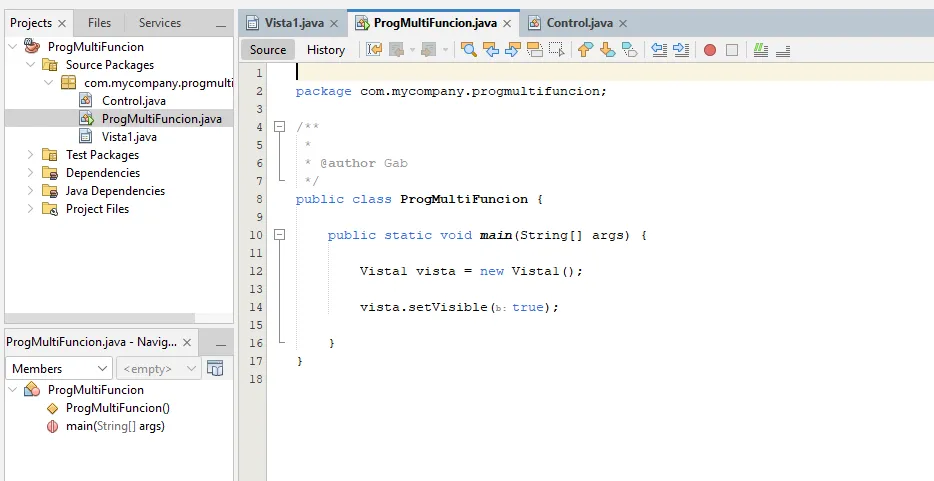Screen dimensions: 934x481
Task: Expand the Java Dependencies node
Action: pyautogui.click(x=31, y=190)
